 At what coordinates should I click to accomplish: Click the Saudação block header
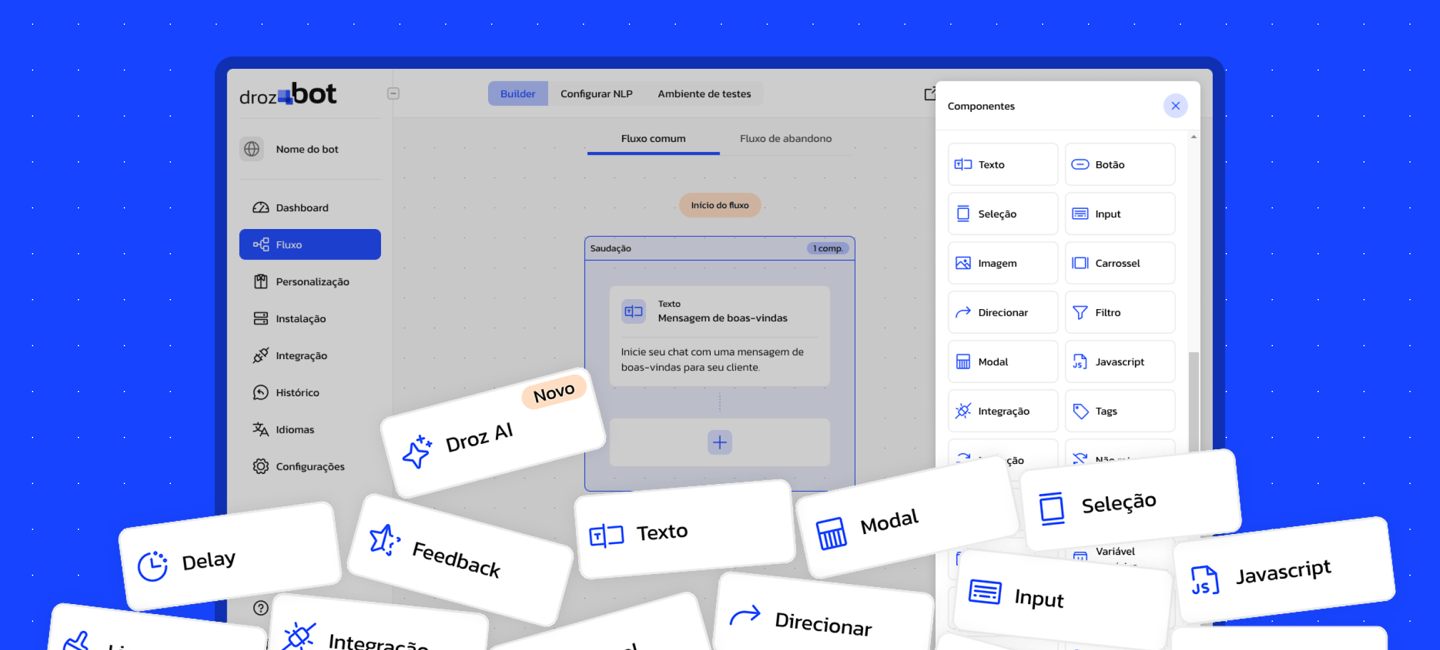point(719,248)
